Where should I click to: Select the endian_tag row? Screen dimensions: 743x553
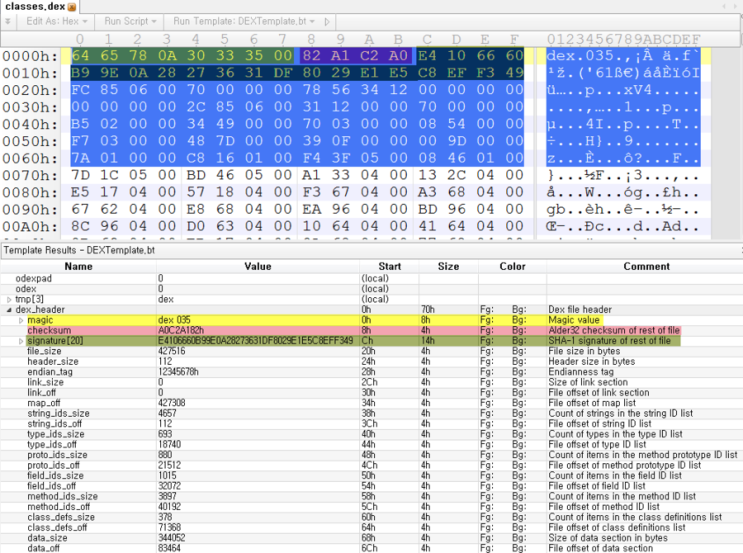[x=372, y=372]
